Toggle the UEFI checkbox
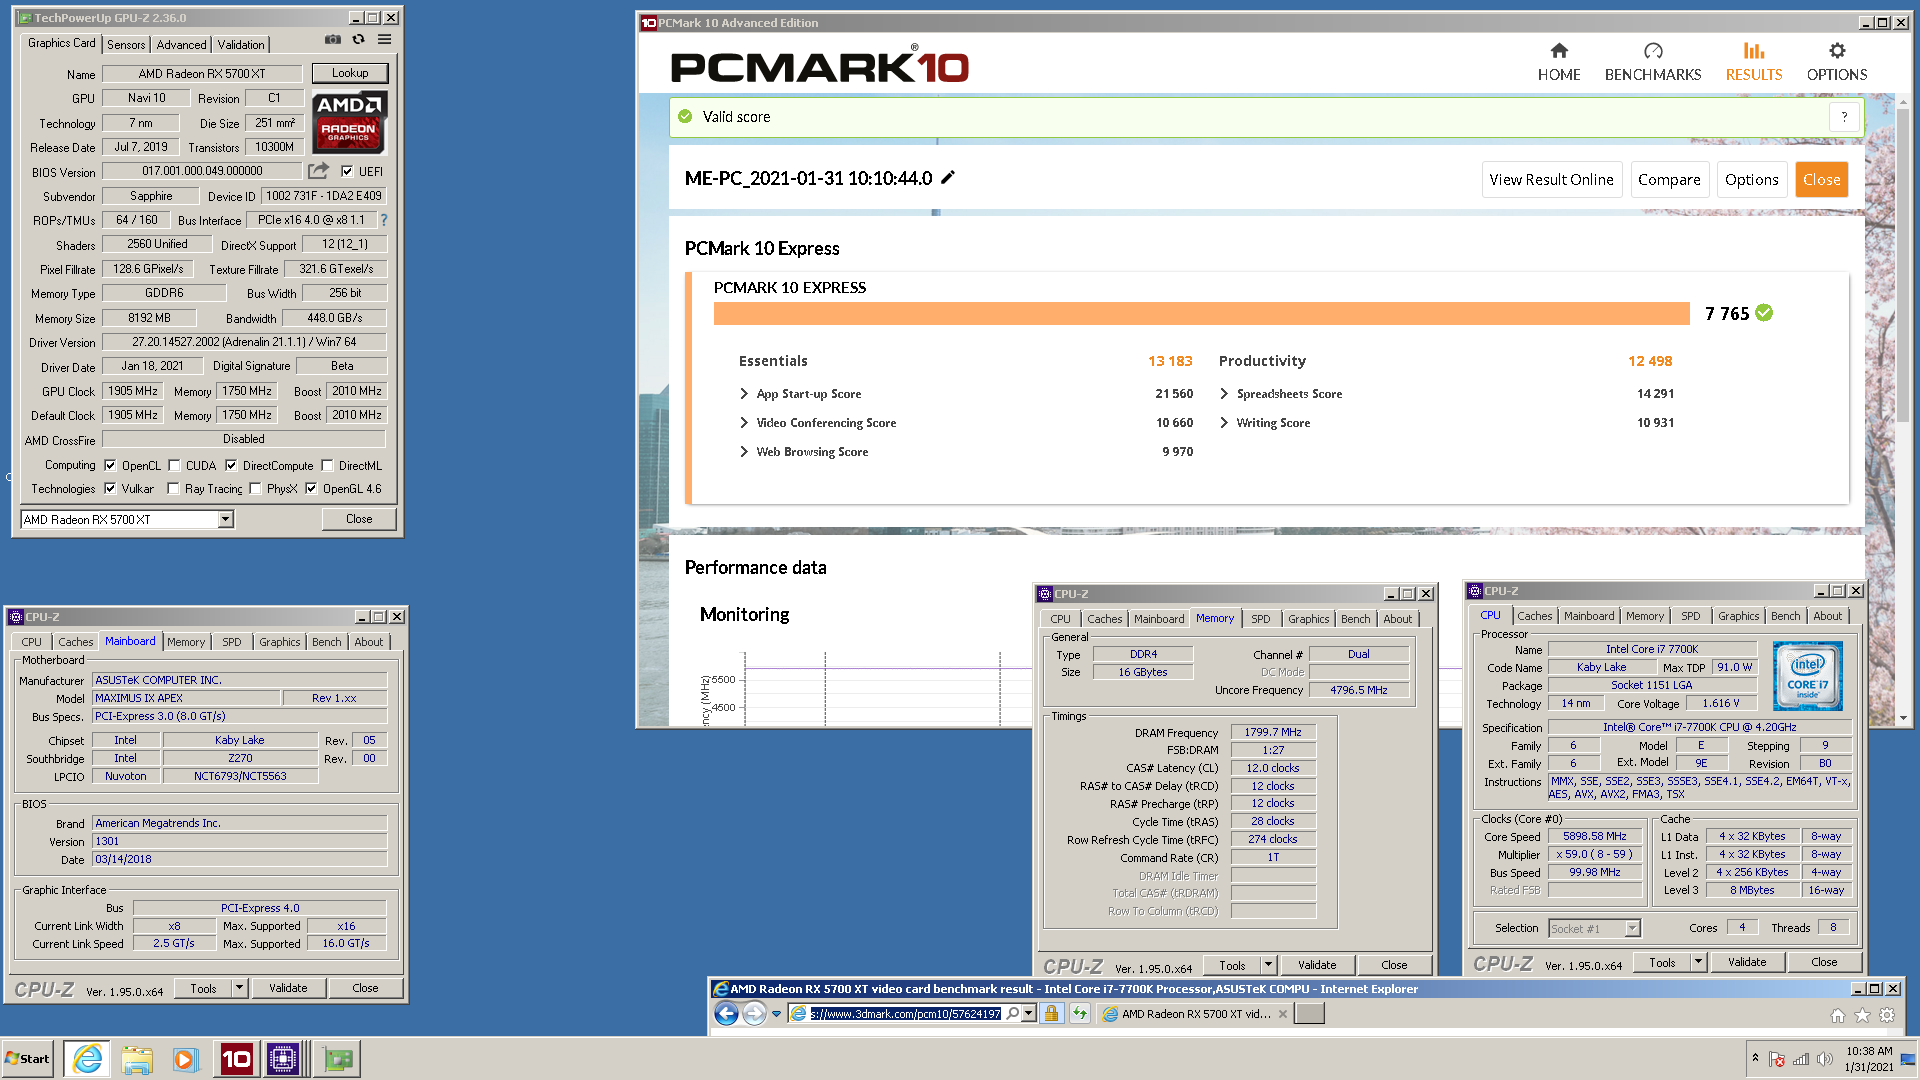The width and height of the screenshot is (1920, 1080). (347, 171)
